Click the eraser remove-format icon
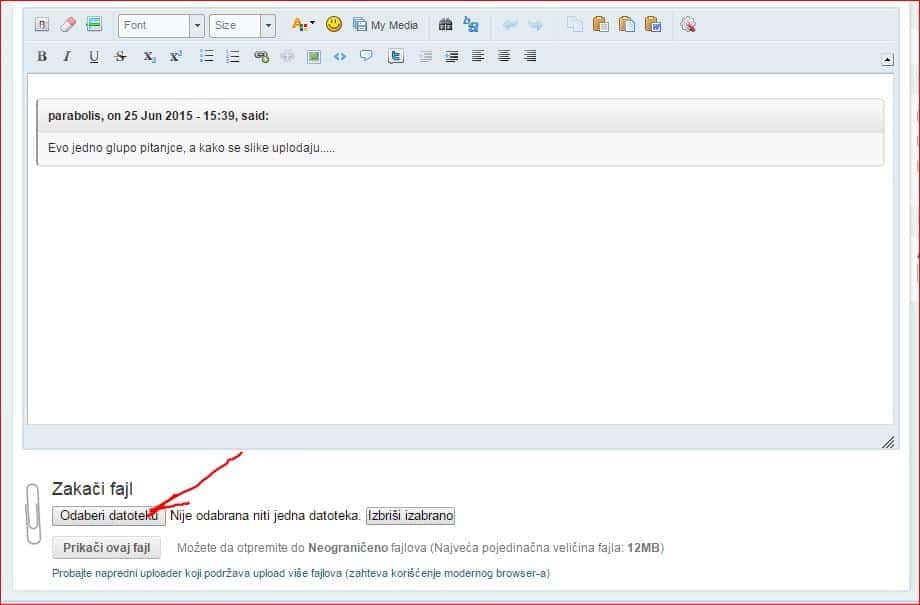This screenshot has width=920, height=605. [x=68, y=25]
